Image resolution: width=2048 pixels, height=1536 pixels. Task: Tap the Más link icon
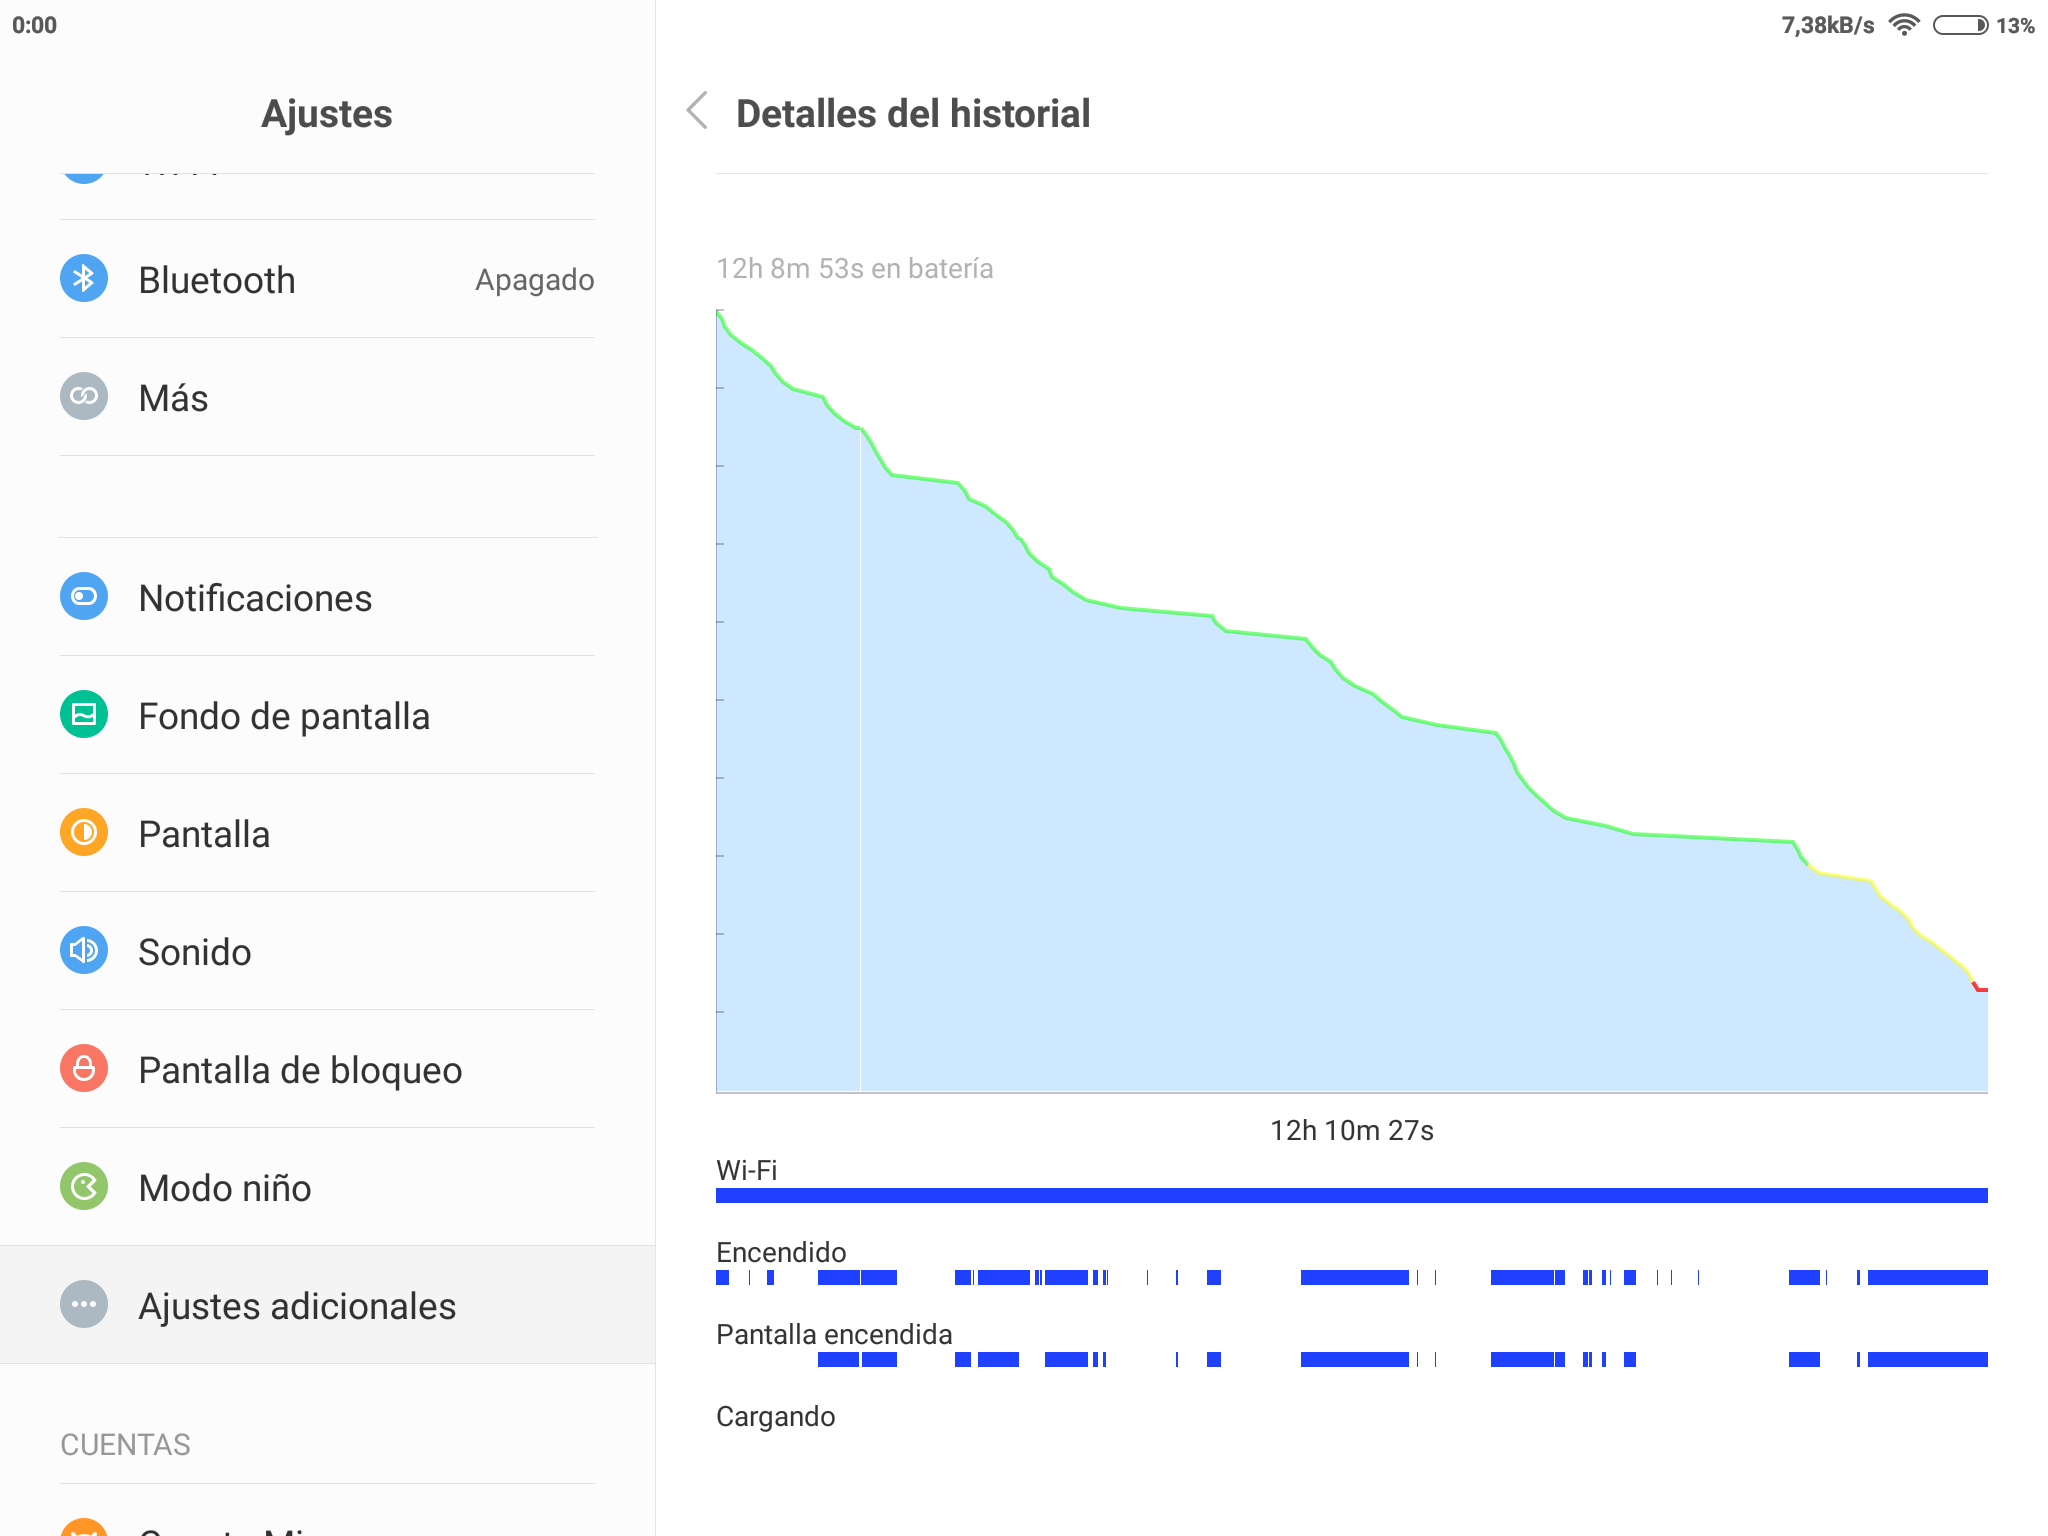click(84, 397)
